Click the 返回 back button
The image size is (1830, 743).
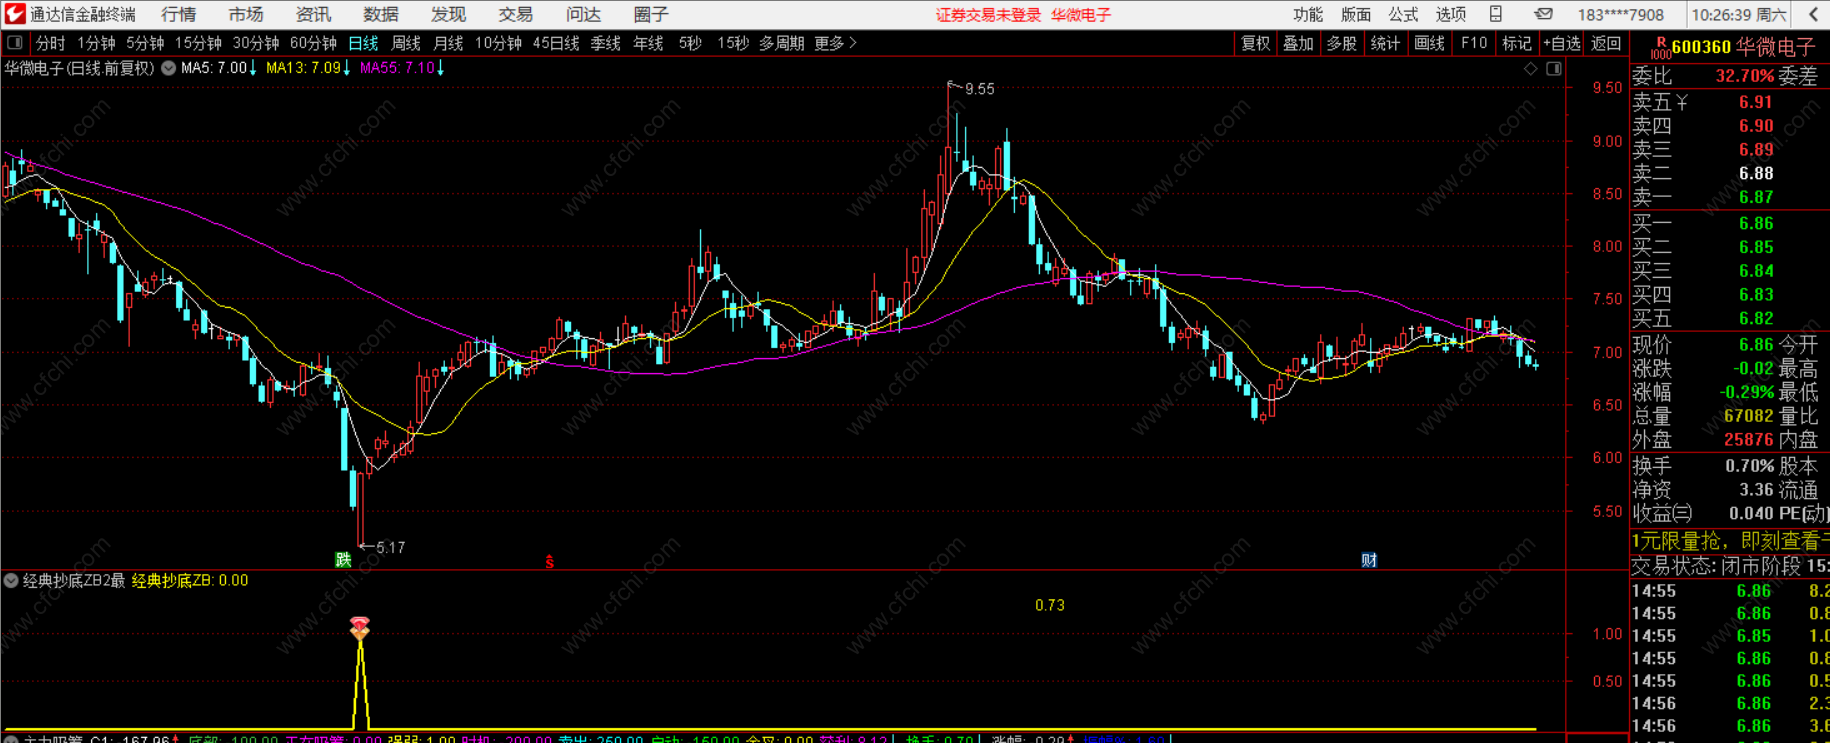(x=1606, y=43)
